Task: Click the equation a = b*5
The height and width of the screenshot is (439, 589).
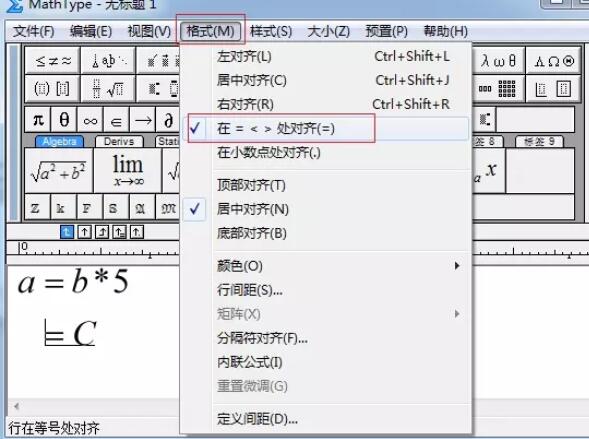Action: (x=73, y=281)
